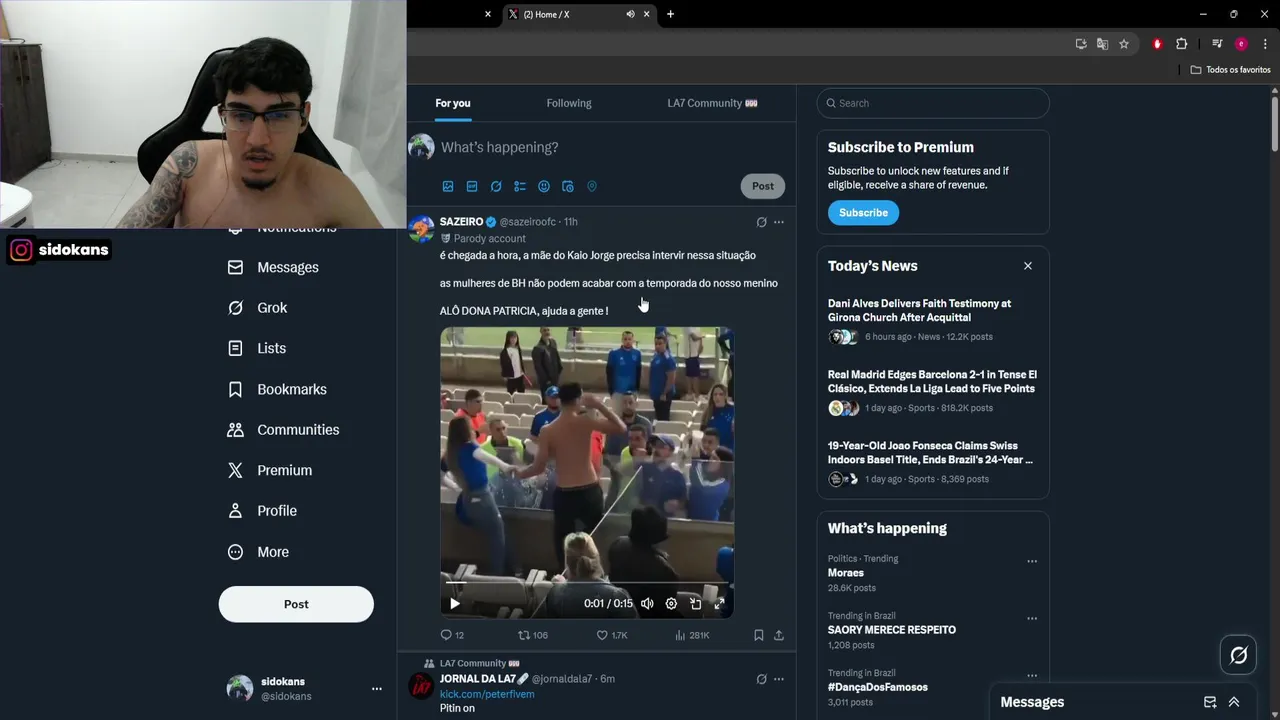Screen dimensions: 1280x720
Task: Open Communities in the sidebar
Action: (283, 430)
